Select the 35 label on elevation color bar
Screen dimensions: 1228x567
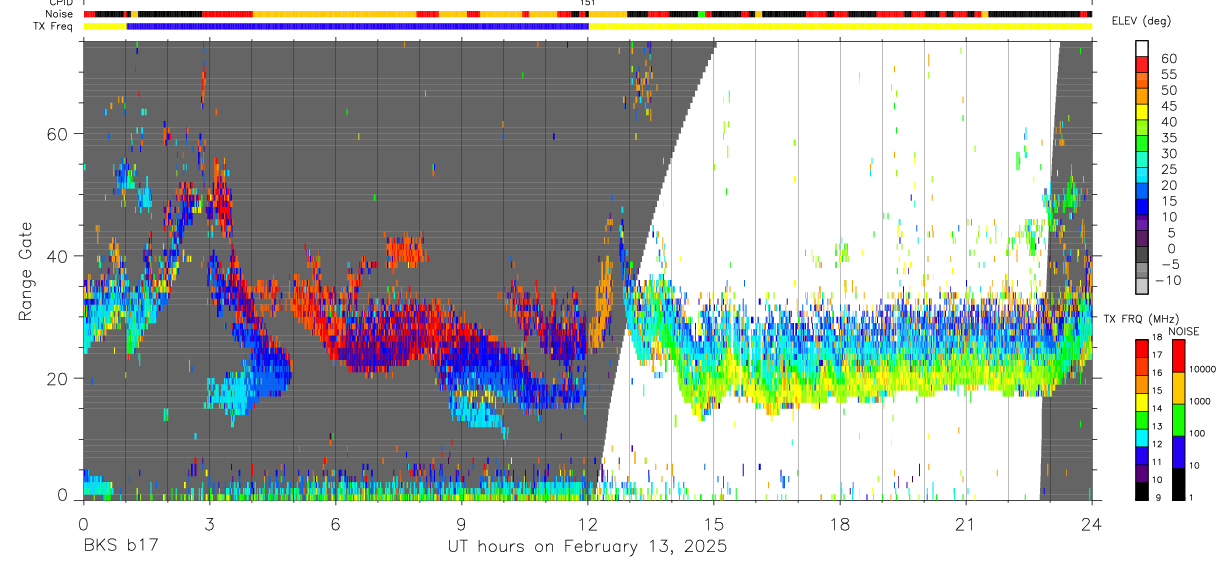(x=1167, y=138)
